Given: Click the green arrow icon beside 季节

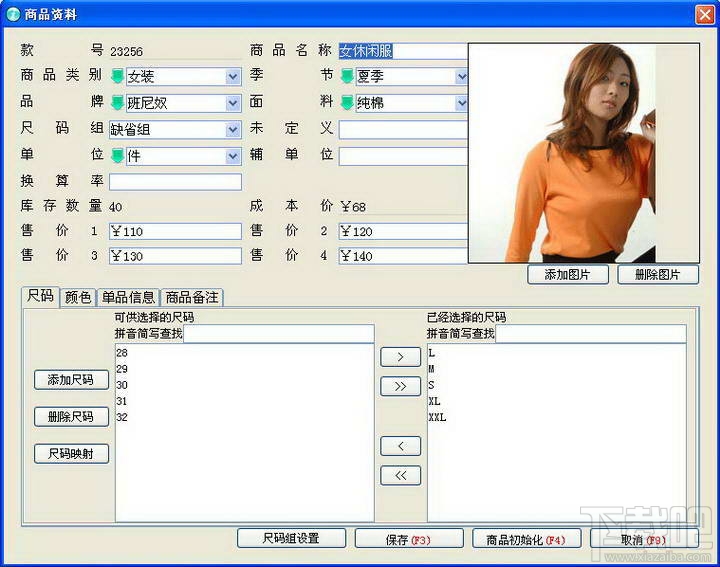Looking at the screenshot, I should tap(347, 76).
